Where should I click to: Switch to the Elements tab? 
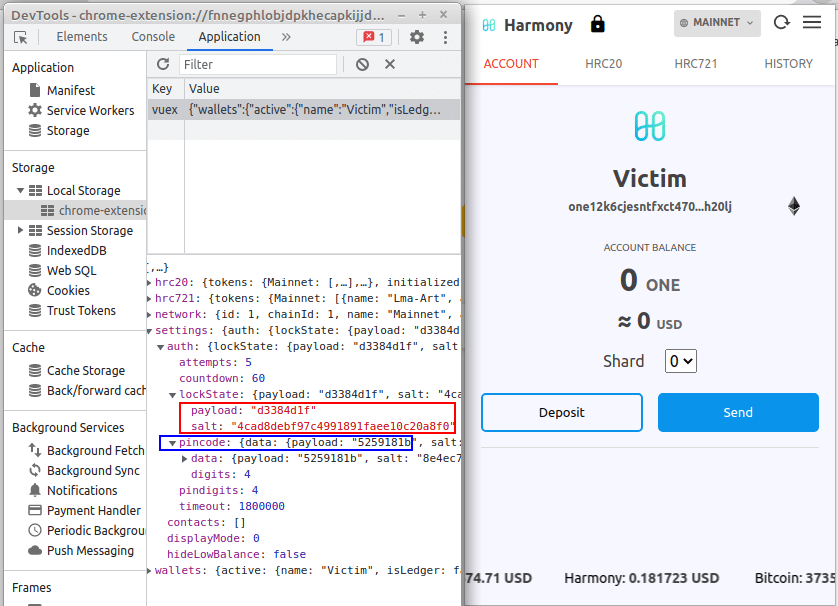82,37
